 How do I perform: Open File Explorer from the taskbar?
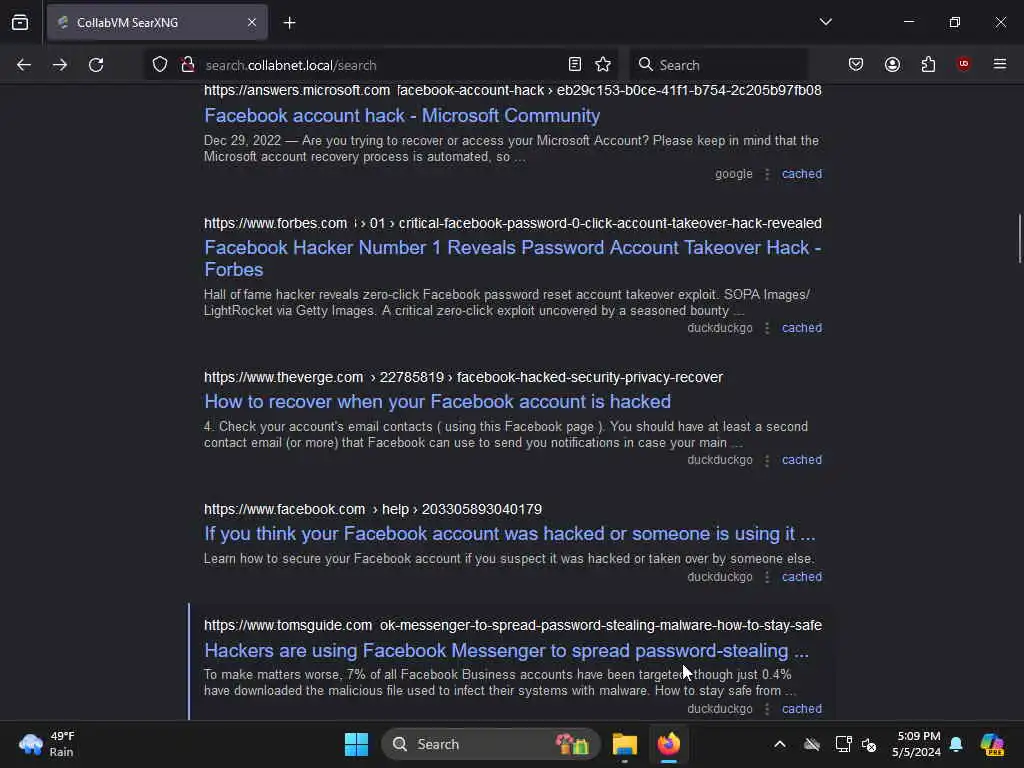pos(624,744)
